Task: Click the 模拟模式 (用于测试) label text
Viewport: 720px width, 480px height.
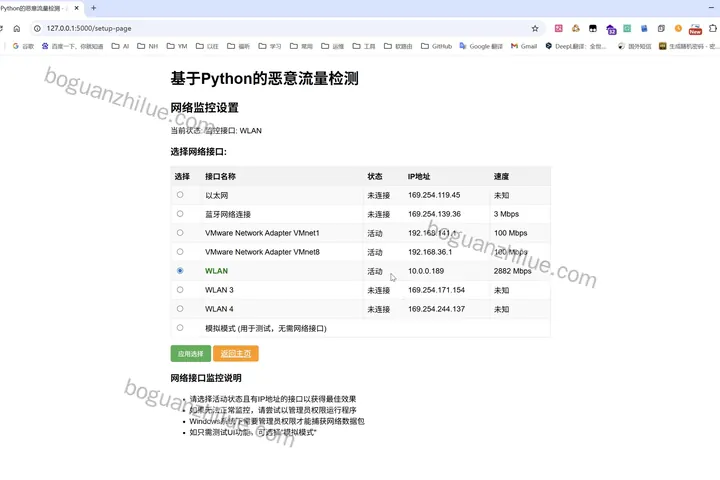Action: pos(266,328)
